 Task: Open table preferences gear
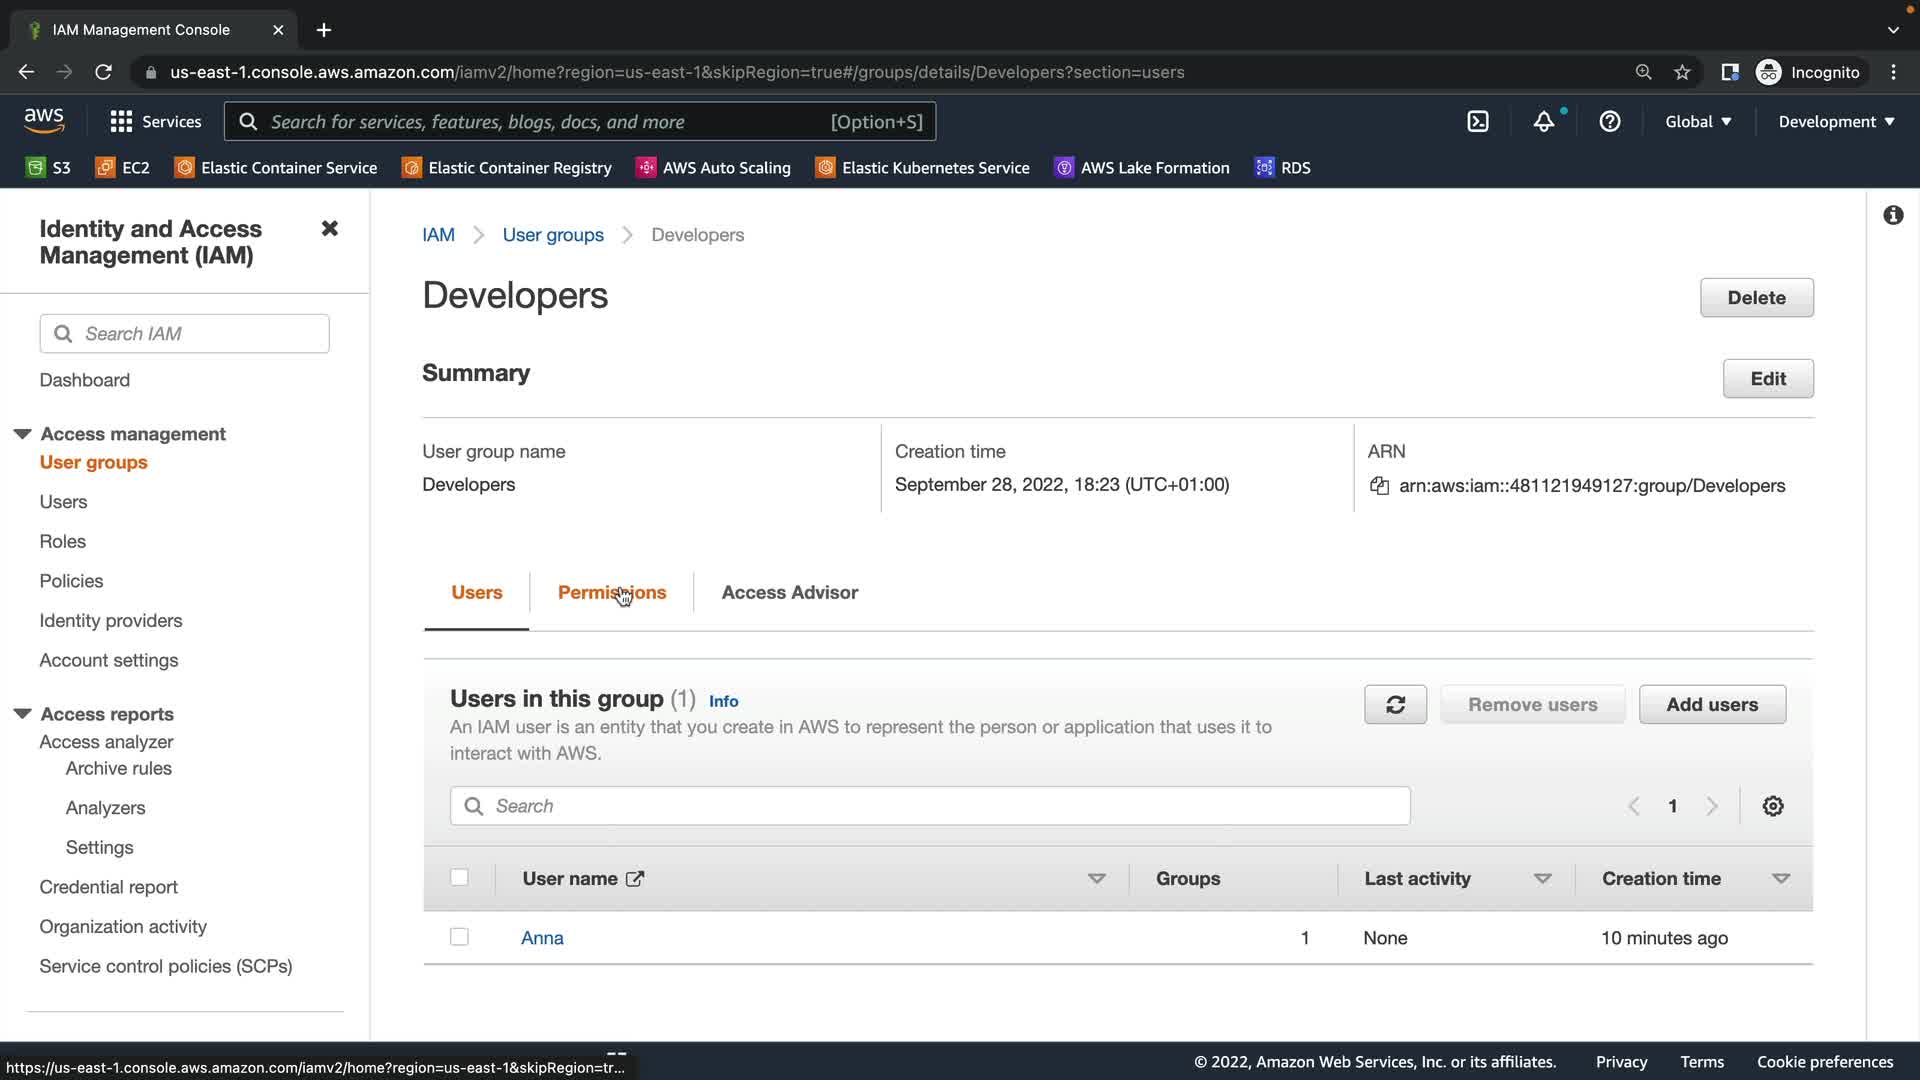pyautogui.click(x=1772, y=806)
